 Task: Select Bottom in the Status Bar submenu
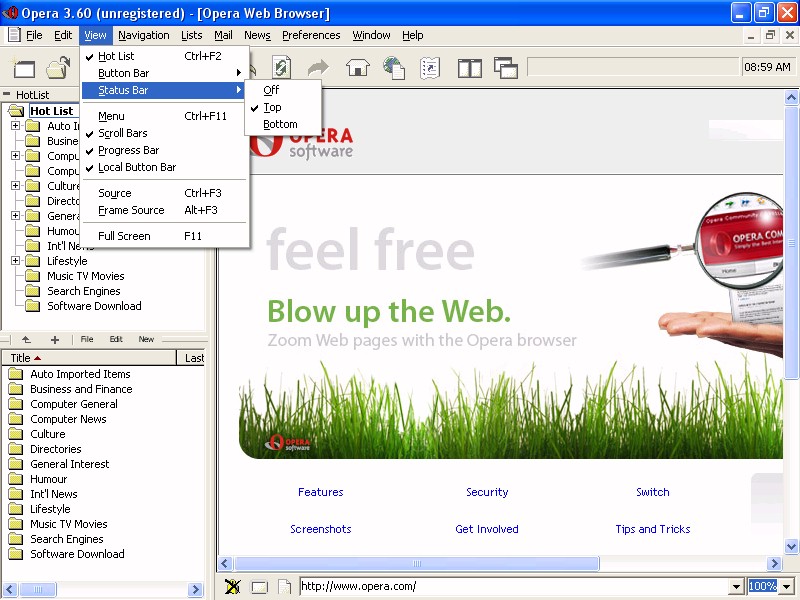[x=283, y=124]
